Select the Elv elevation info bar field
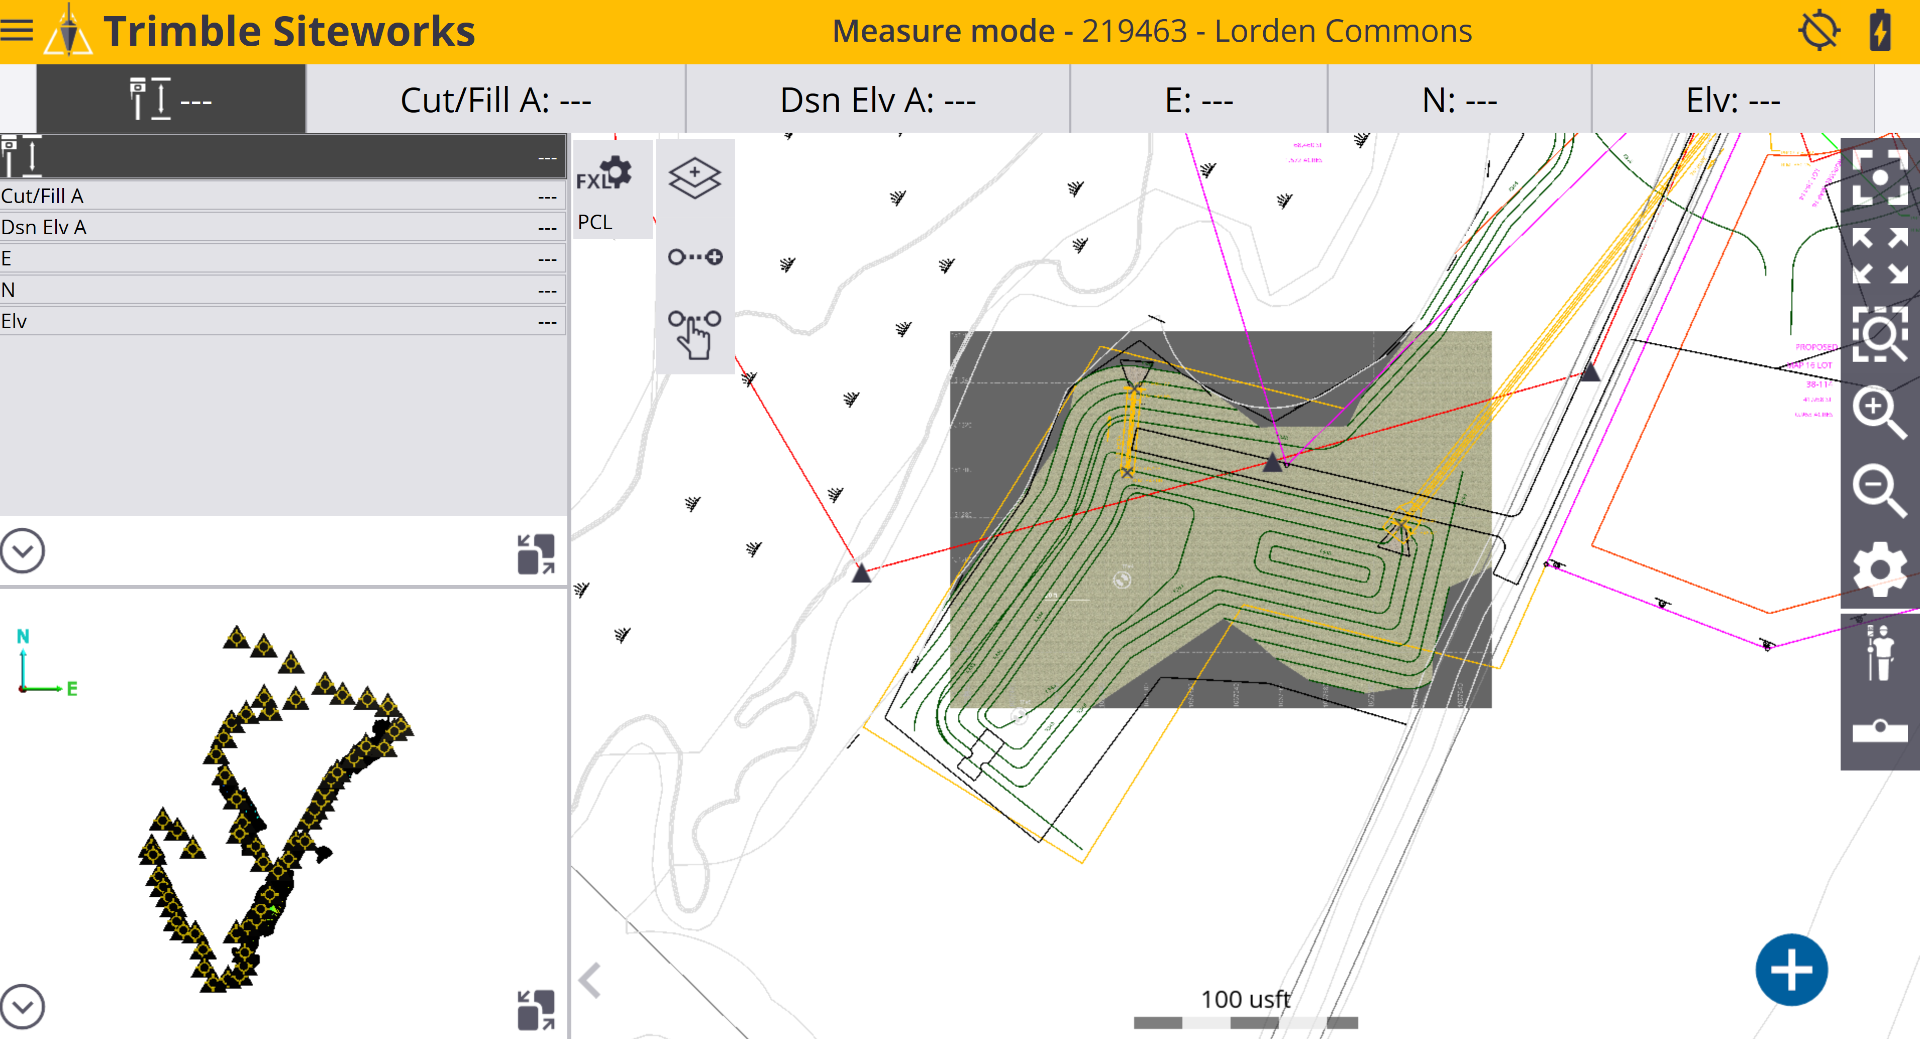The height and width of the screenshot is (1039, 1920). (1733, 99)
